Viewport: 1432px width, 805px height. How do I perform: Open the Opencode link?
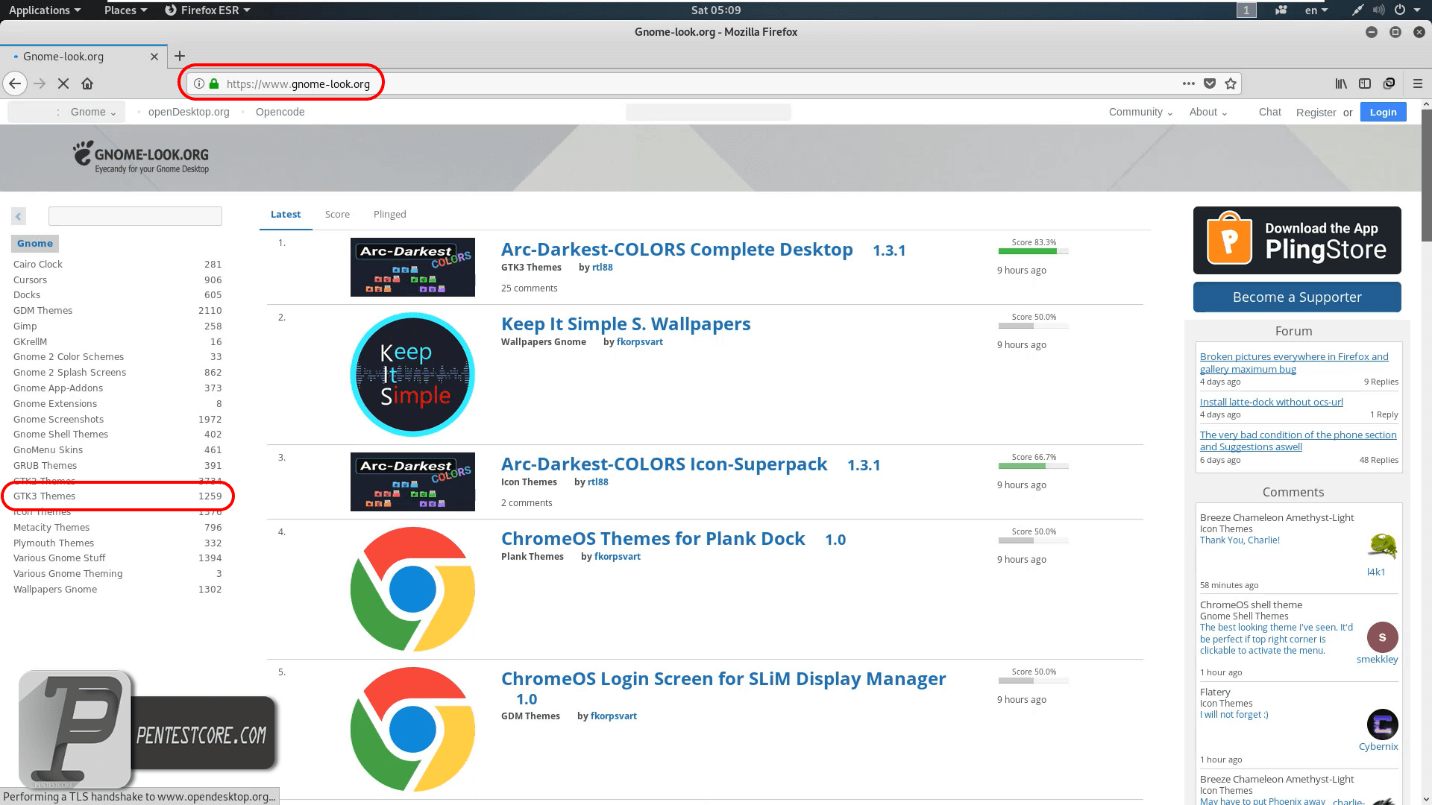280,112
